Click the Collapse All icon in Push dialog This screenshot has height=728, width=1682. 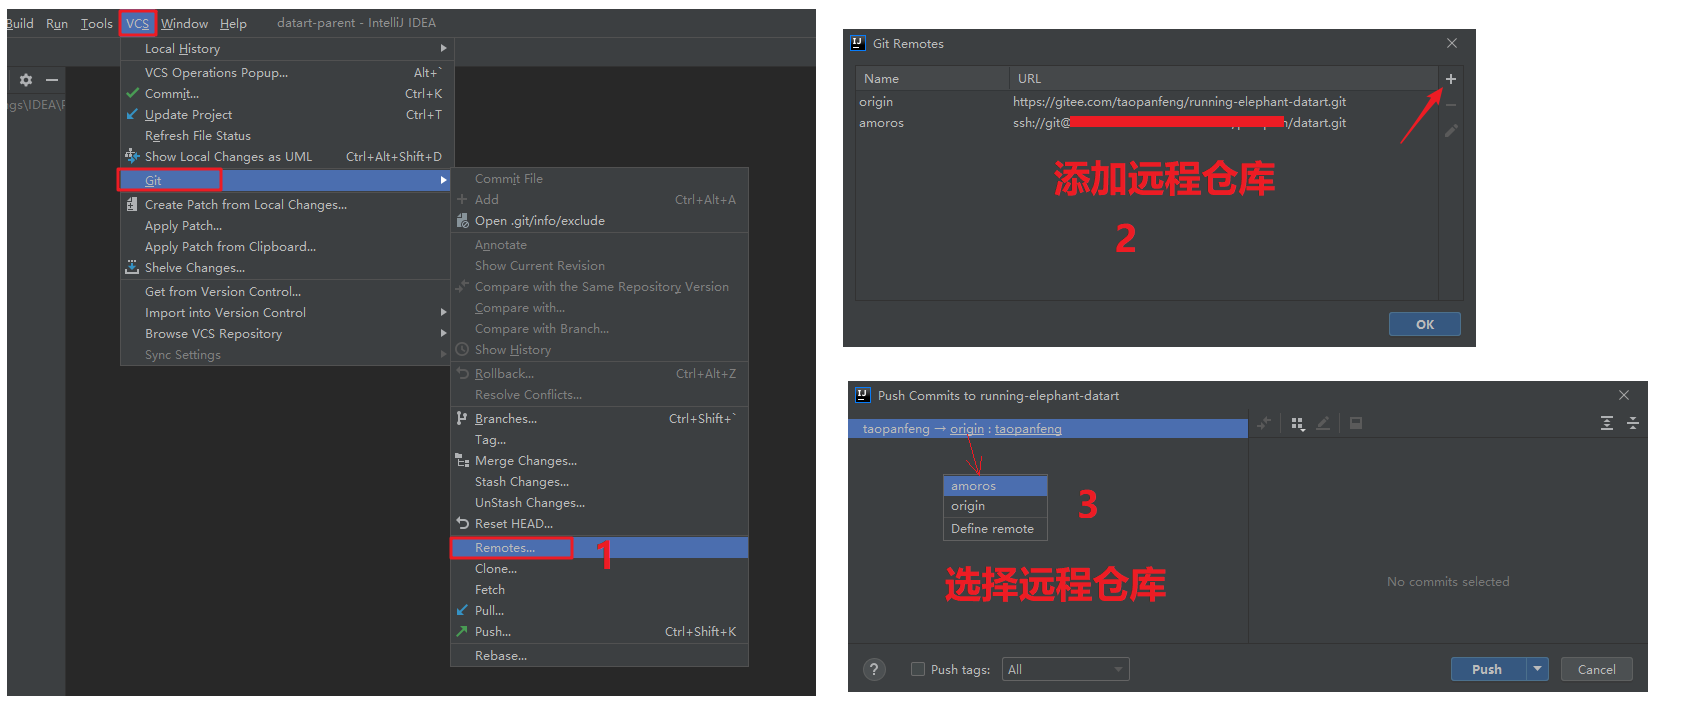point(1633,423)
